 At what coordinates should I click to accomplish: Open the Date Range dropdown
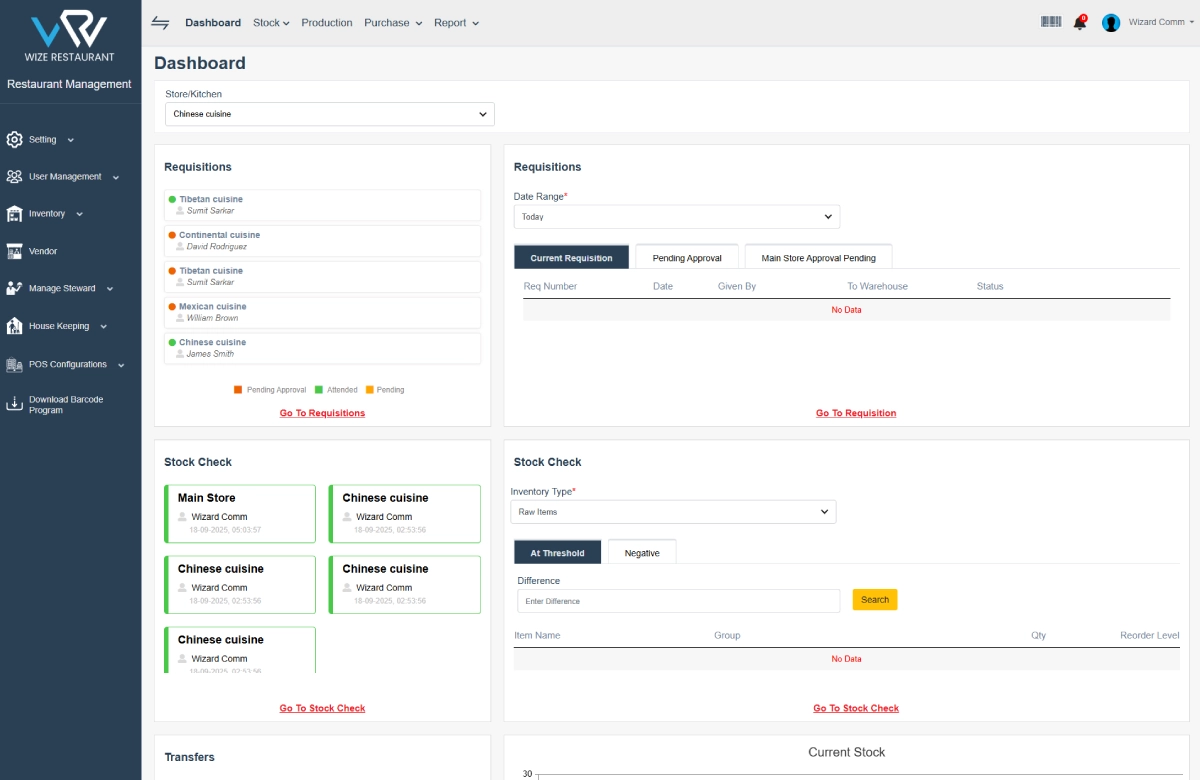(x=677, y=217)
